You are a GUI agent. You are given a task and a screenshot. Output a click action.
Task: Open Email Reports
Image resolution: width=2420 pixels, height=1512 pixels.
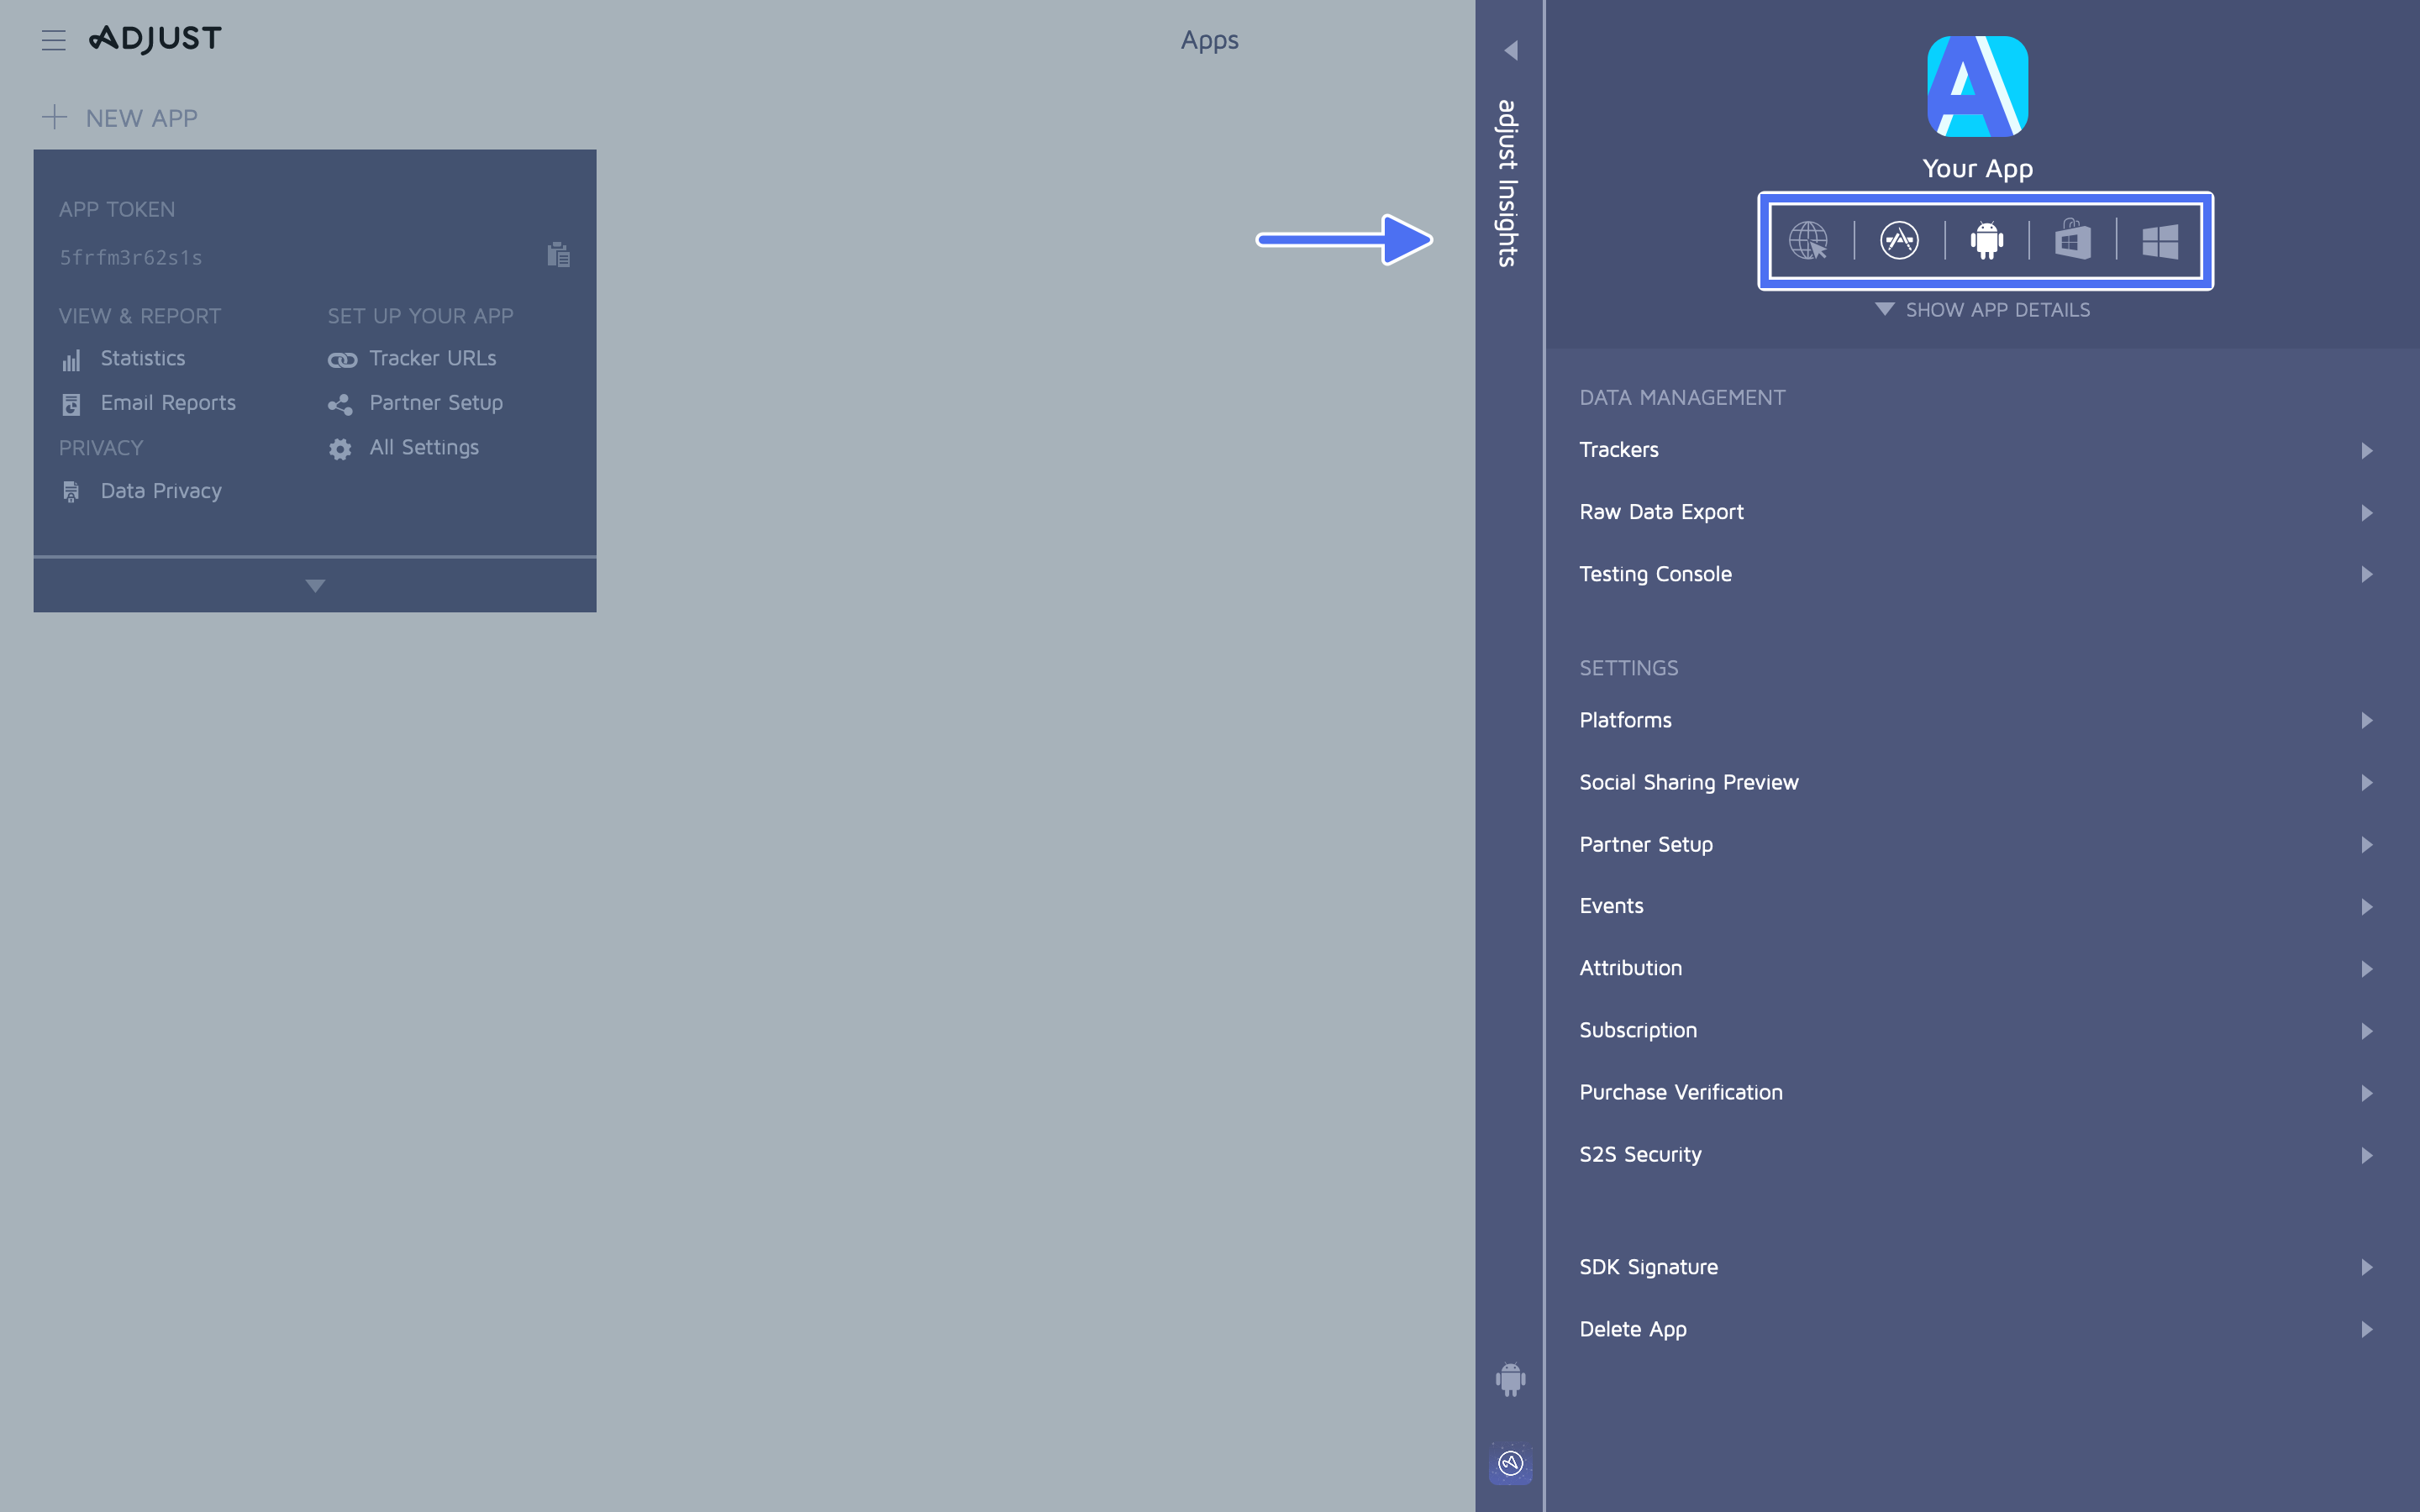coord(167,403)
